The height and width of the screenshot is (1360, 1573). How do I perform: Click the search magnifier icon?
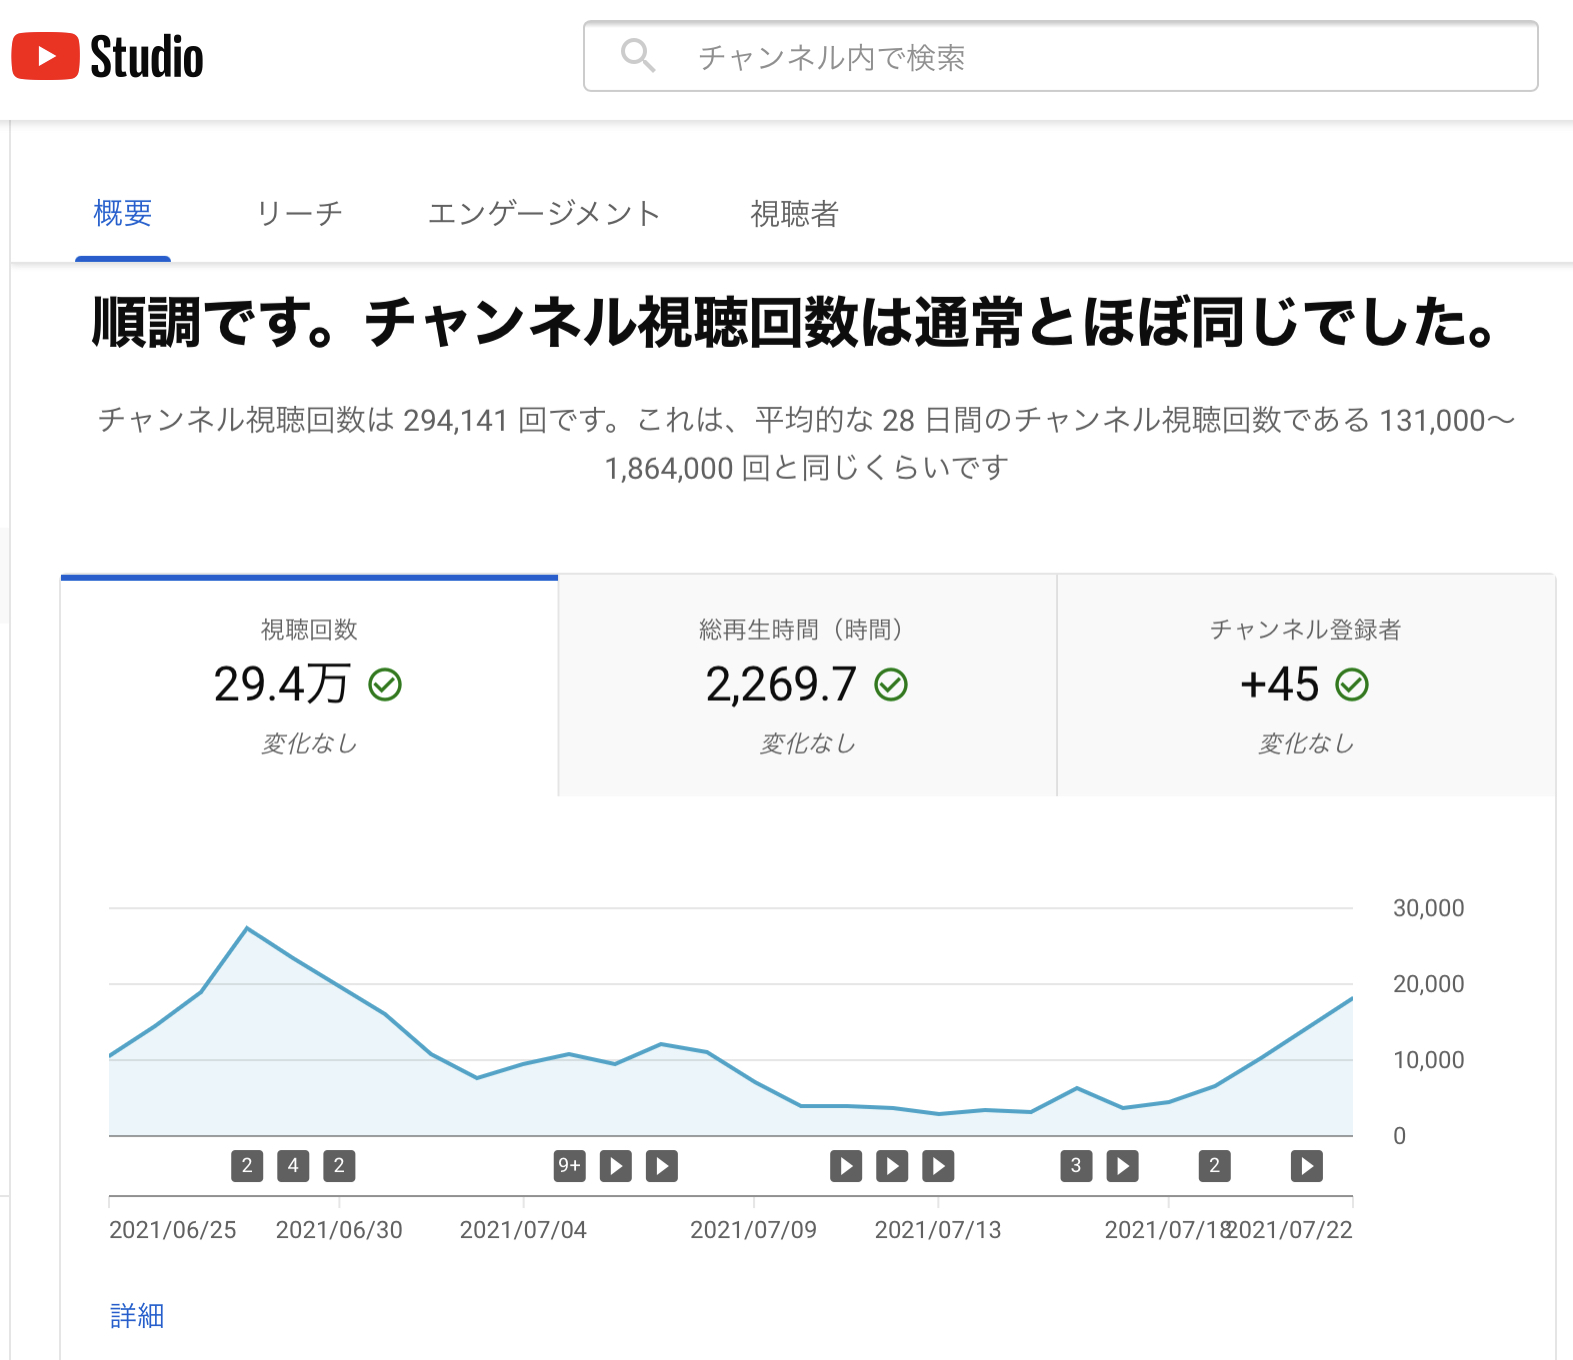[x=638, y=56]
